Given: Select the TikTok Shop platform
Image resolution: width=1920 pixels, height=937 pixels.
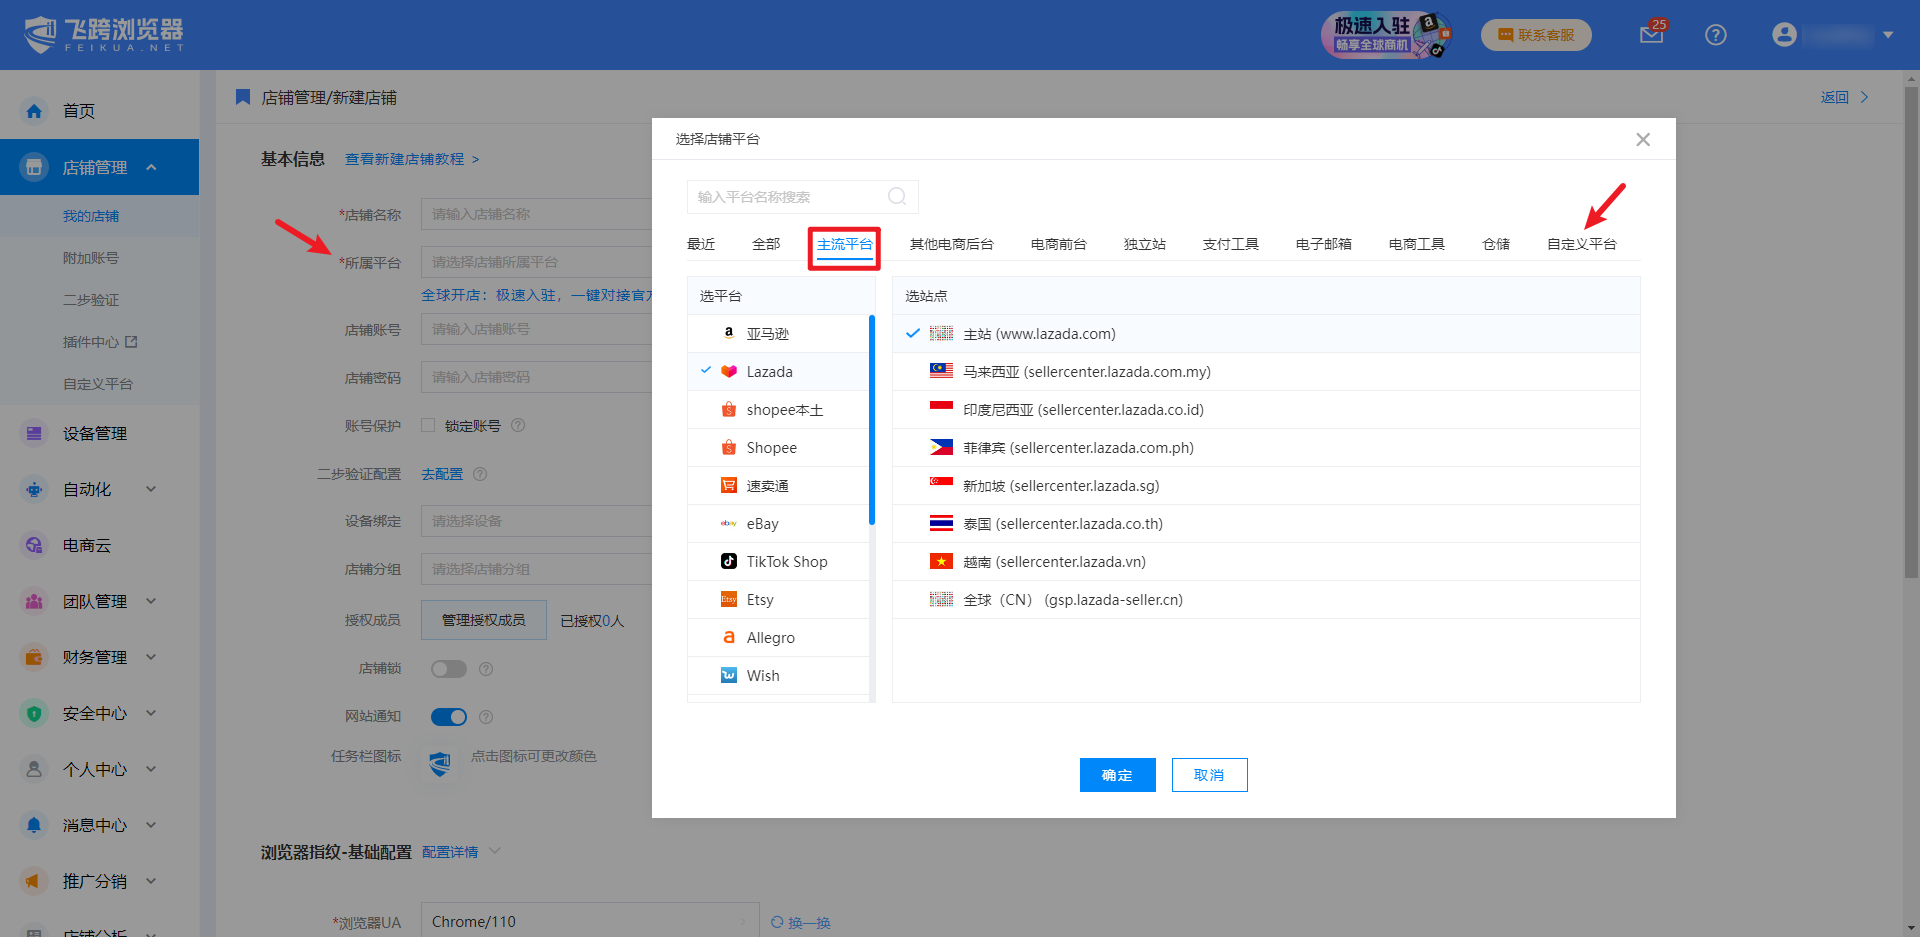Looking at the screenshot, I should [x=778, y=562].
